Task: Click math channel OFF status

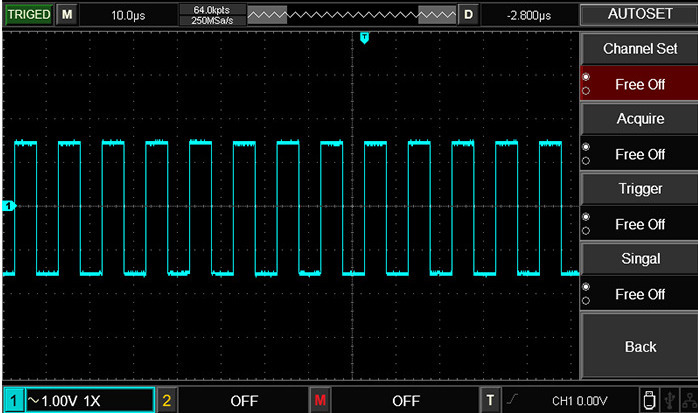Action: point(406,401)
